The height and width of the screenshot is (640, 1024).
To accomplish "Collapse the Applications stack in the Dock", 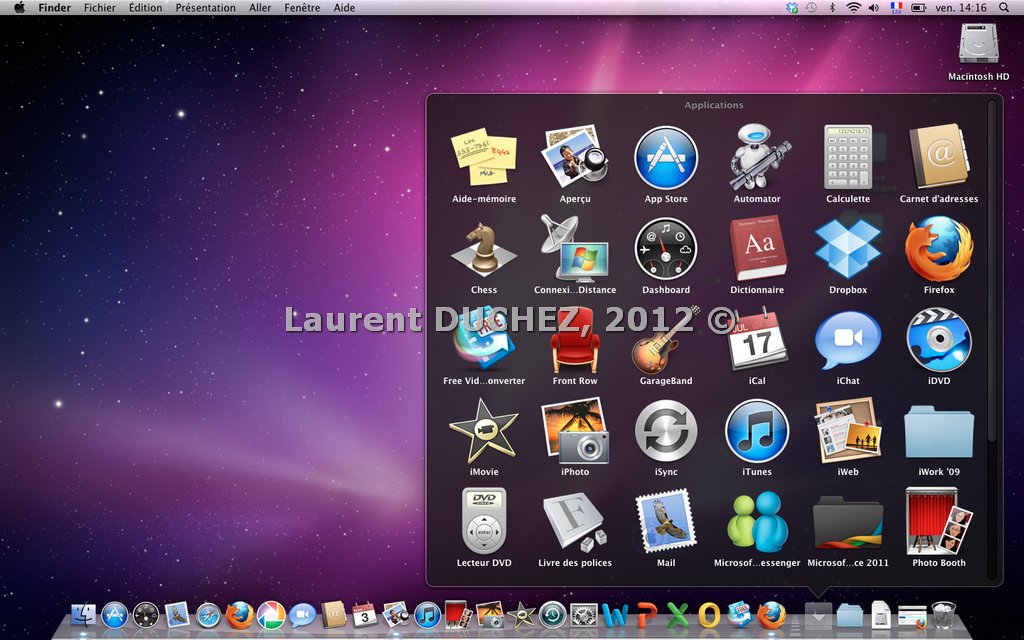I will click(818, 615).
